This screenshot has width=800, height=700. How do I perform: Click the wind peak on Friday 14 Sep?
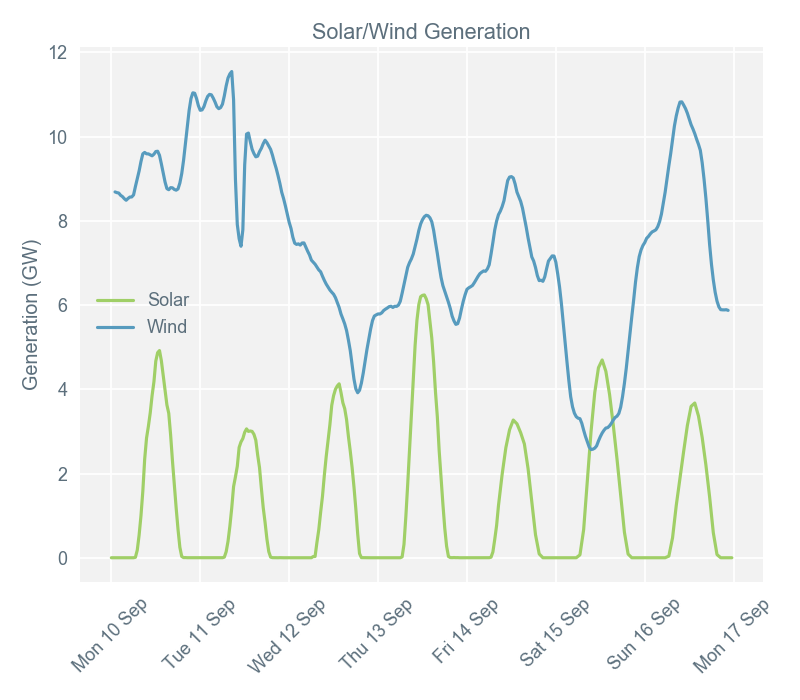(x=511, y=177)
